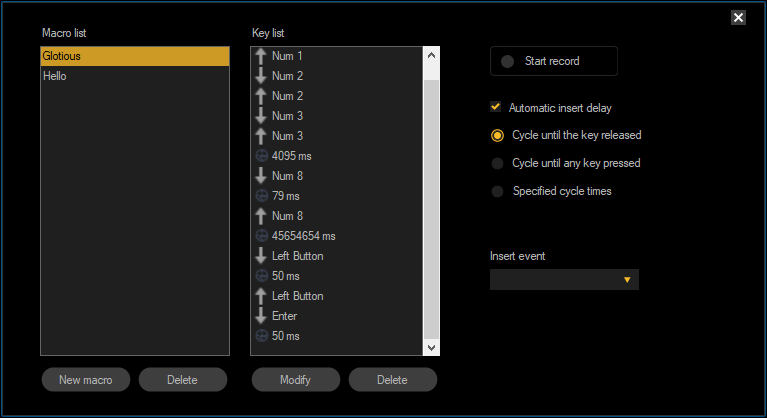
Task: Select the Hello macro in the list
Action: pyautogui.click(x=135, y=76)
